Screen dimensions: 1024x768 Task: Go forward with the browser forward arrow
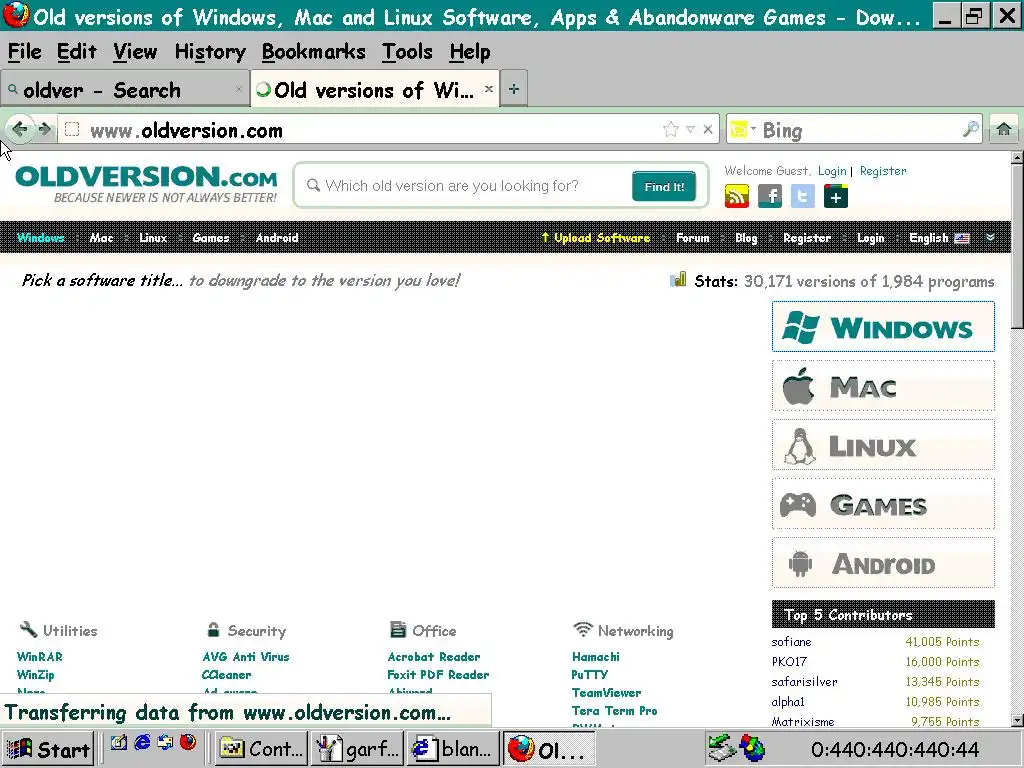pos(44,129)
